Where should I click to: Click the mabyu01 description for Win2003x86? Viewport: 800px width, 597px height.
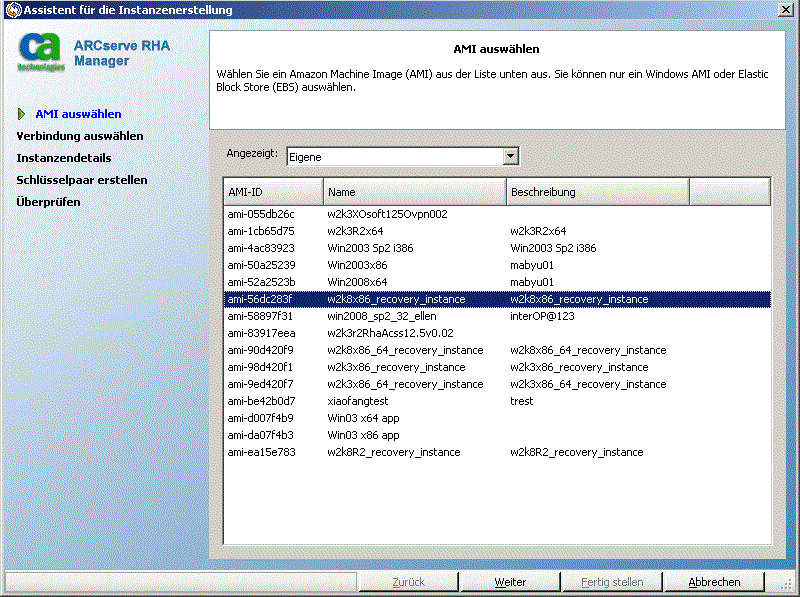pyautogui.click(x=532, y=265)
